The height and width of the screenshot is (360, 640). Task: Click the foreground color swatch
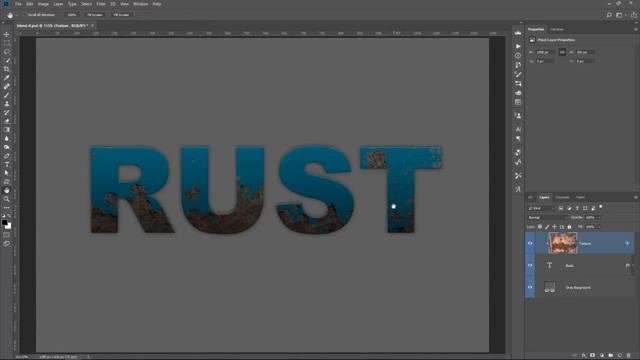[4, 223]
